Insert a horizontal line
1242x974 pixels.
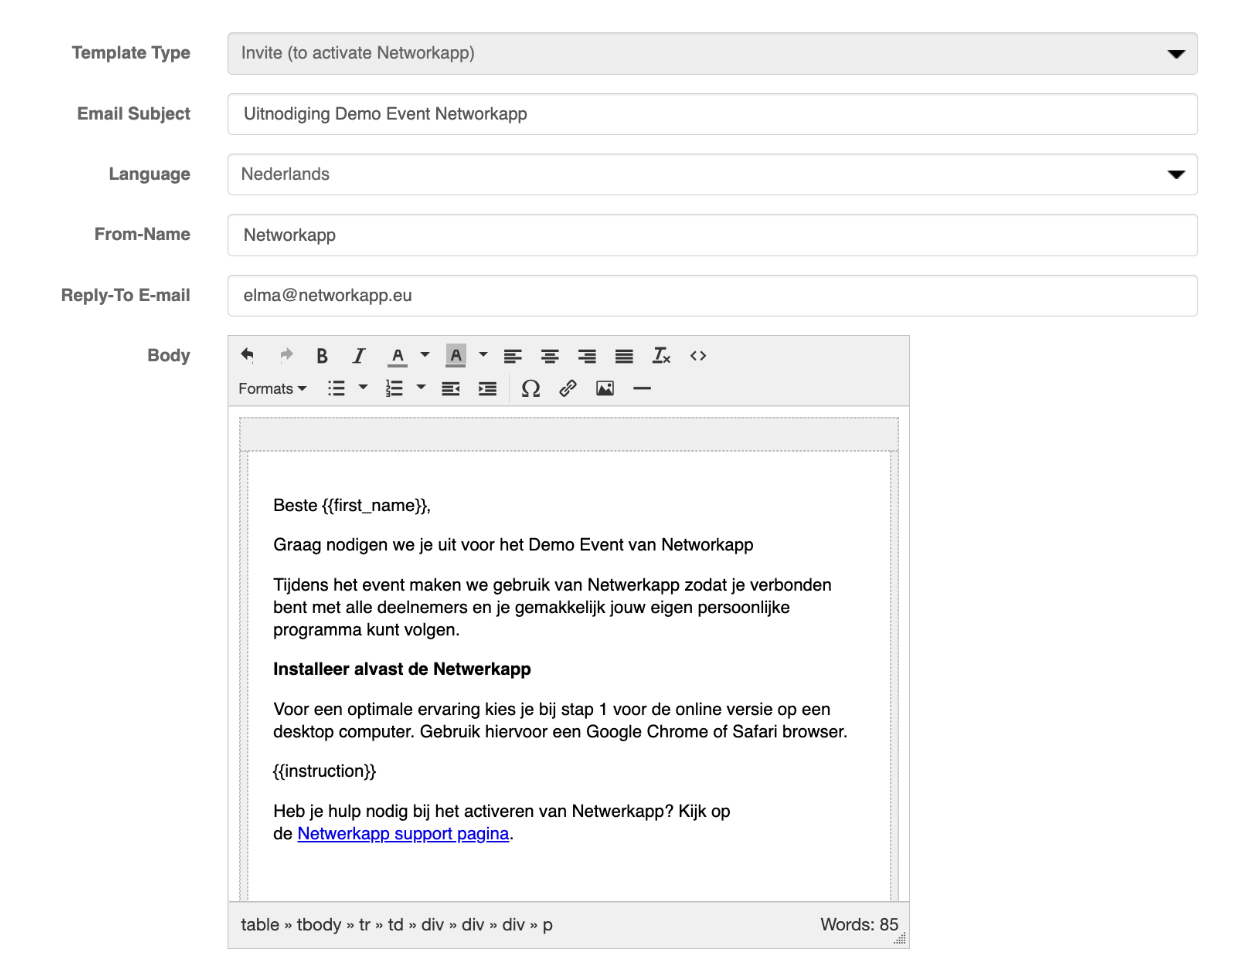click(642, 388)
